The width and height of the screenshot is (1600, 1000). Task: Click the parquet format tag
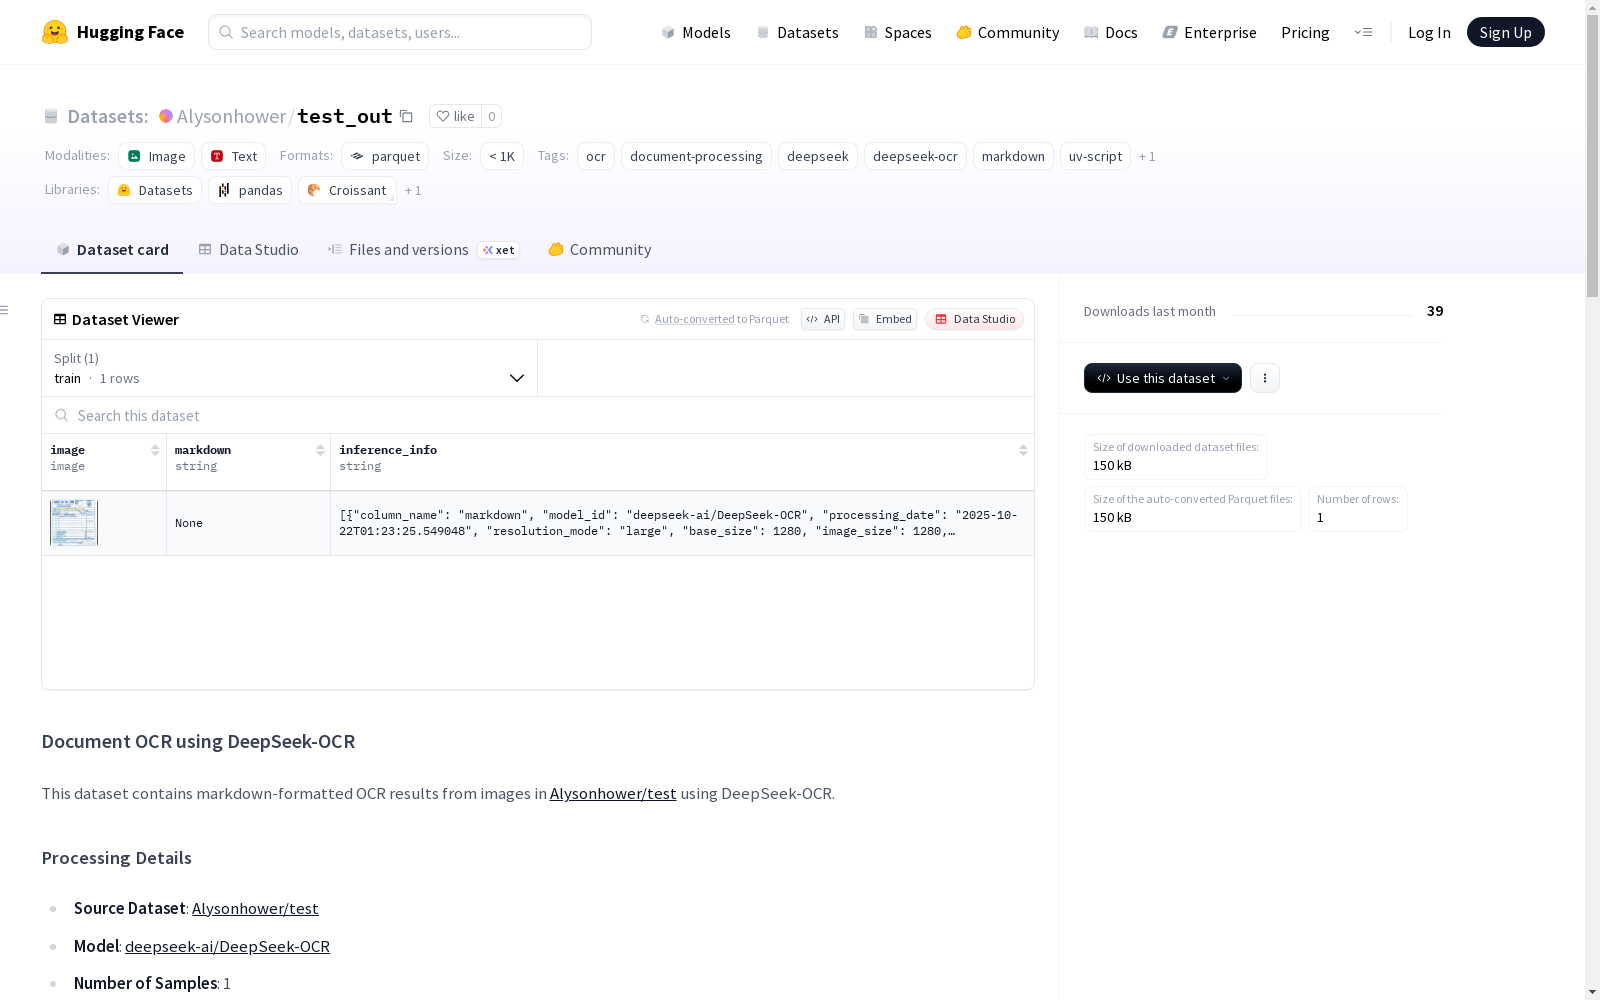point(385,156)
